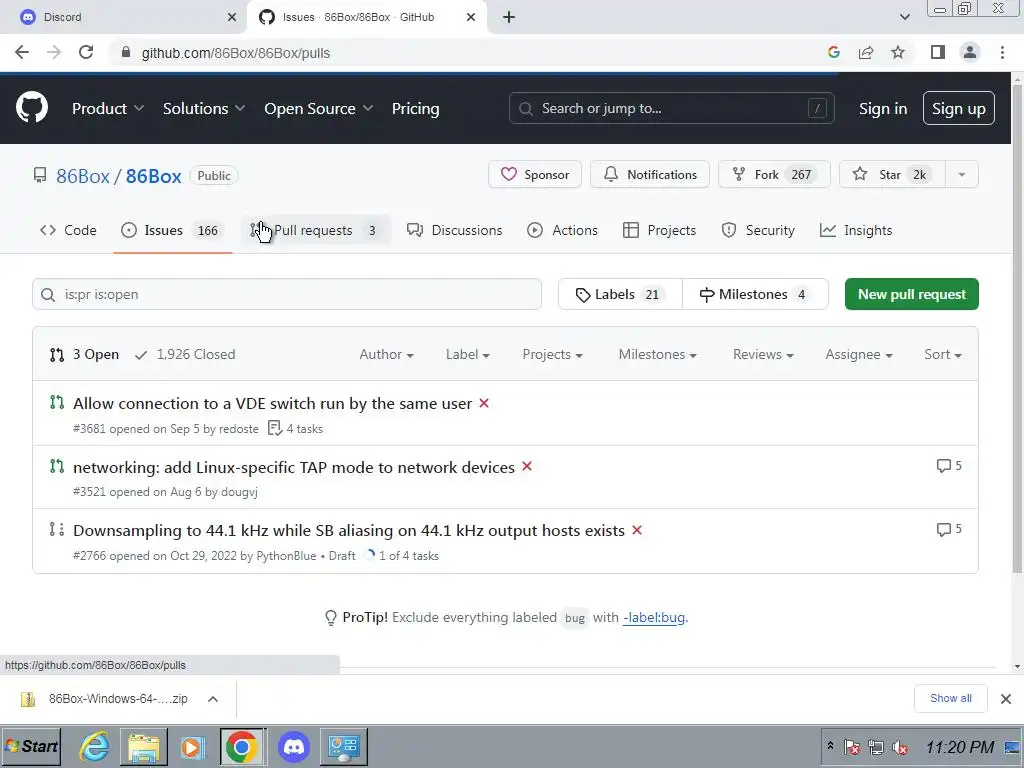Go back using the browser back arrow
Viewport: 1024px width, 768px height.
[x=22, y=52]
